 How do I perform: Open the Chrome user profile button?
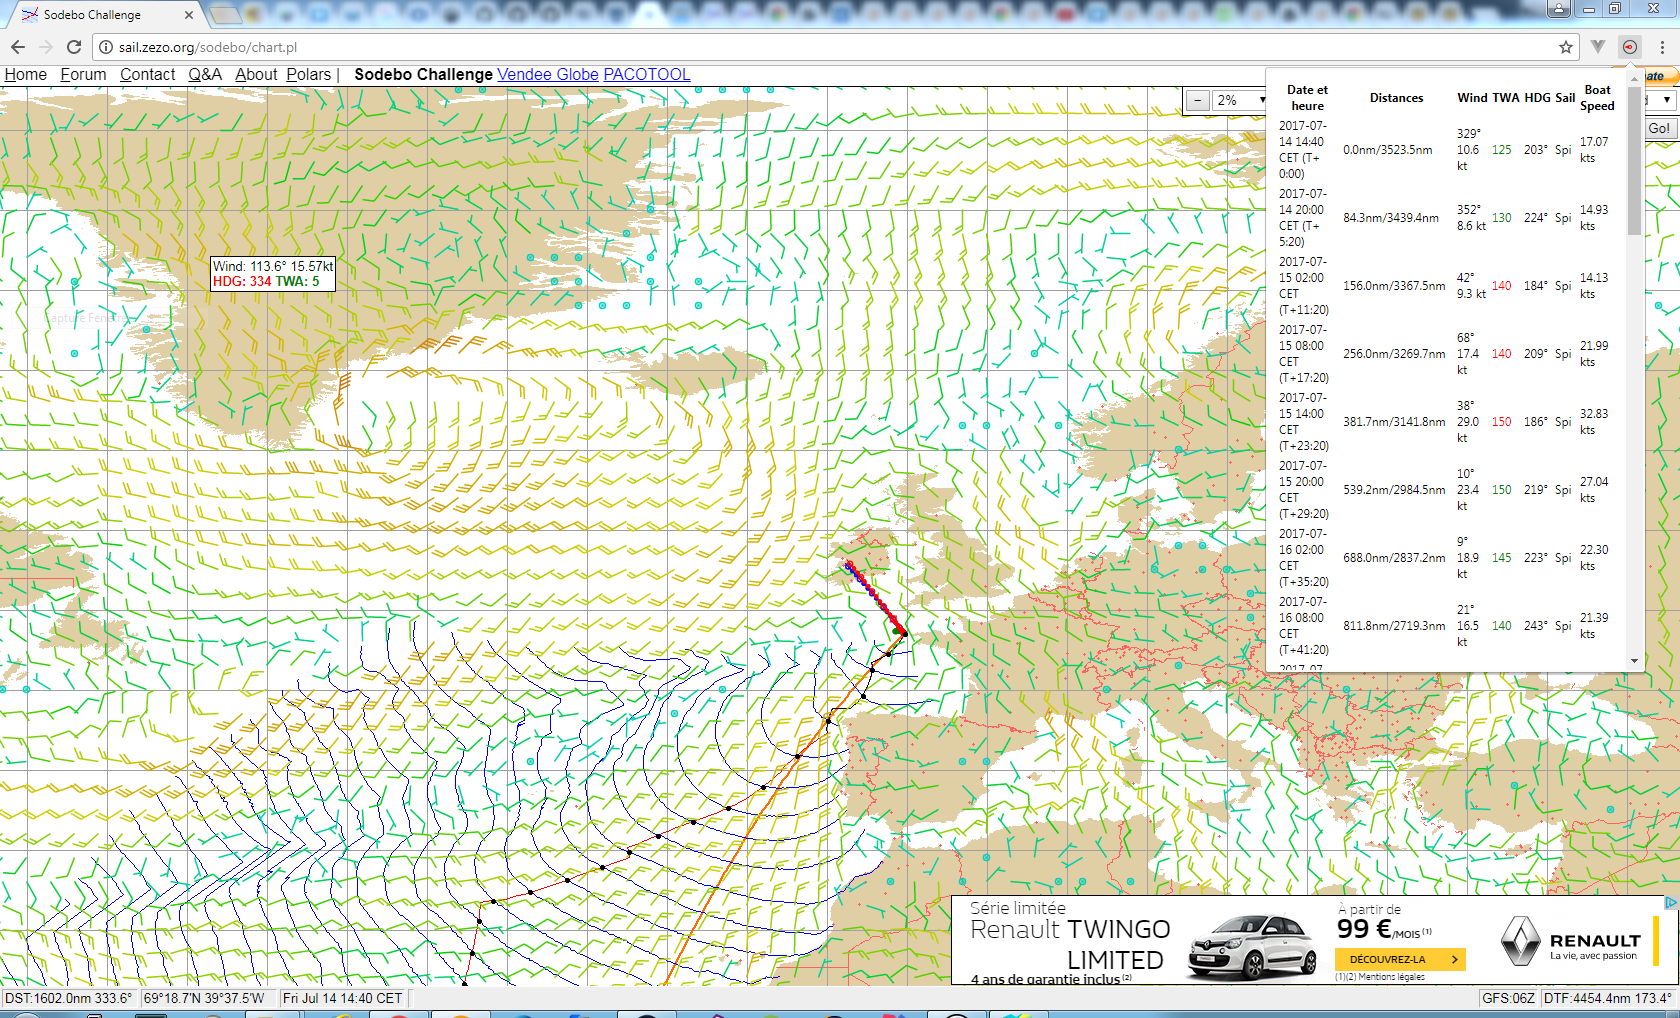(1559, 9)
